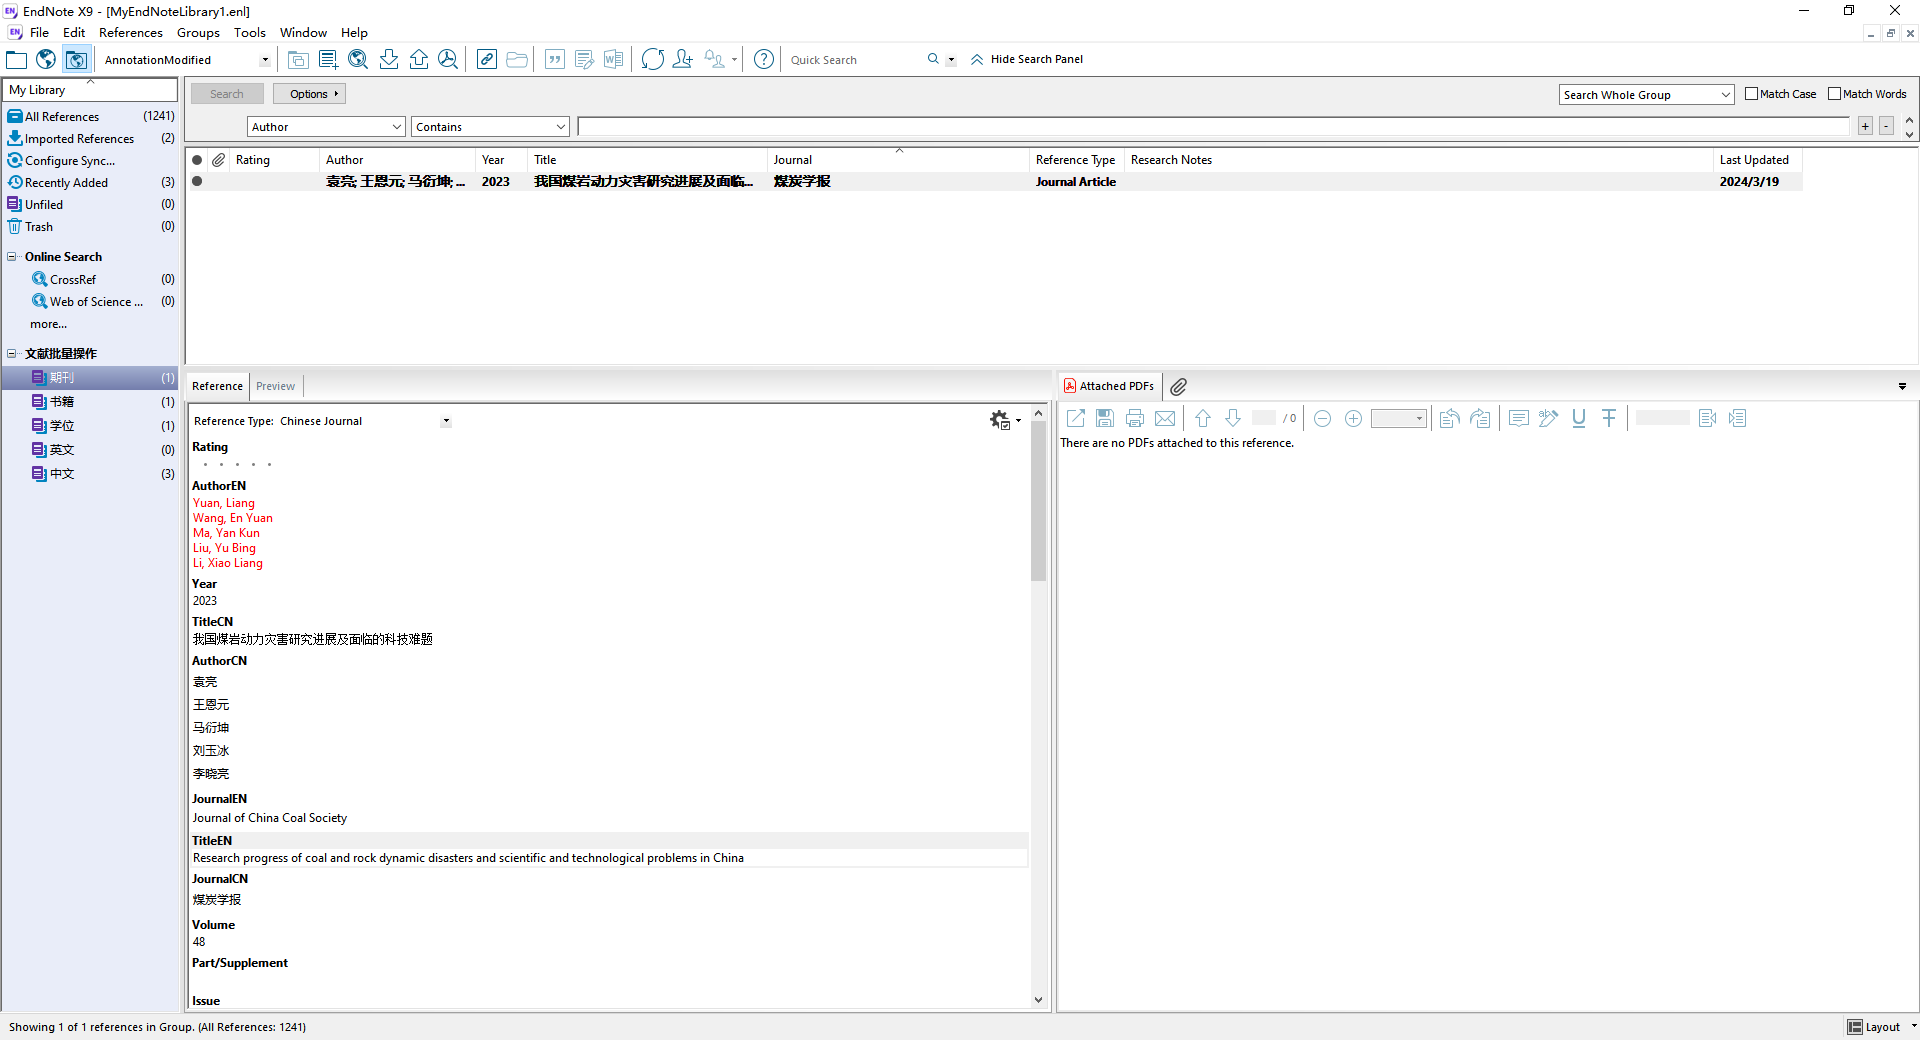
Task: Click the Strikeout Text annotation icon
Action: click(1609, 419)
